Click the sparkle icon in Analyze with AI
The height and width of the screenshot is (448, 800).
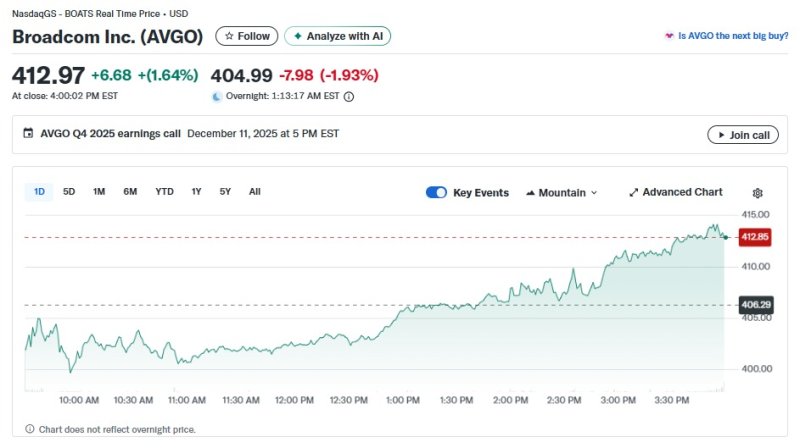[x=297, y=36]
